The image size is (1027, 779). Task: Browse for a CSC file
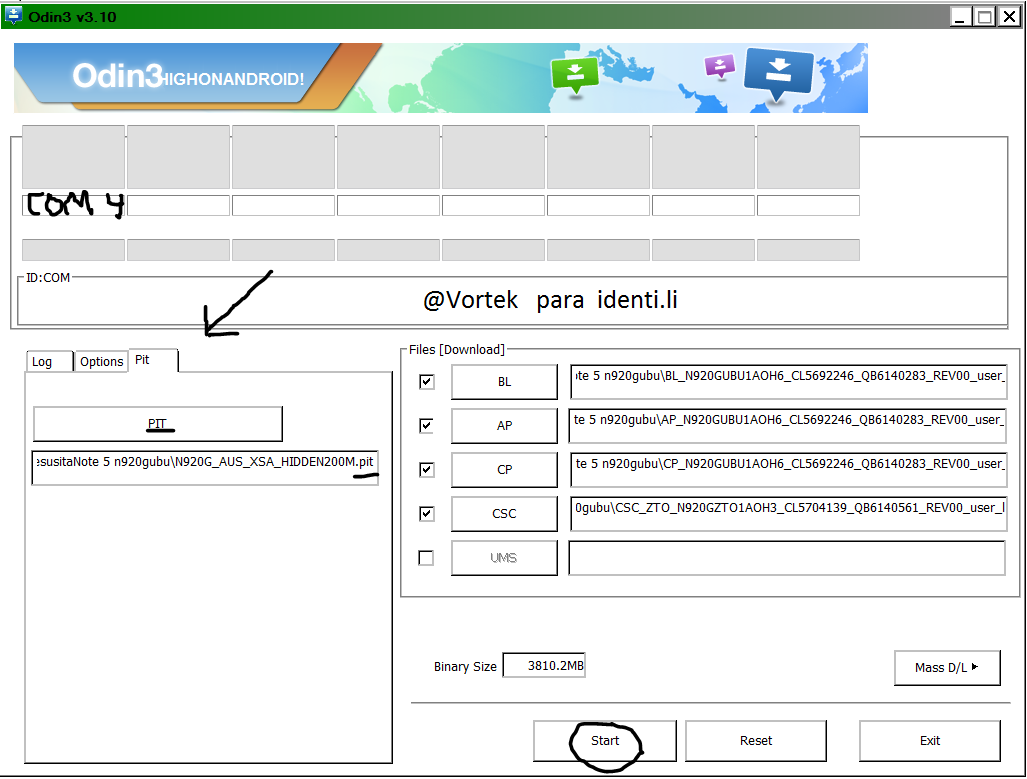pyautogui.click(x=504, y=514)
